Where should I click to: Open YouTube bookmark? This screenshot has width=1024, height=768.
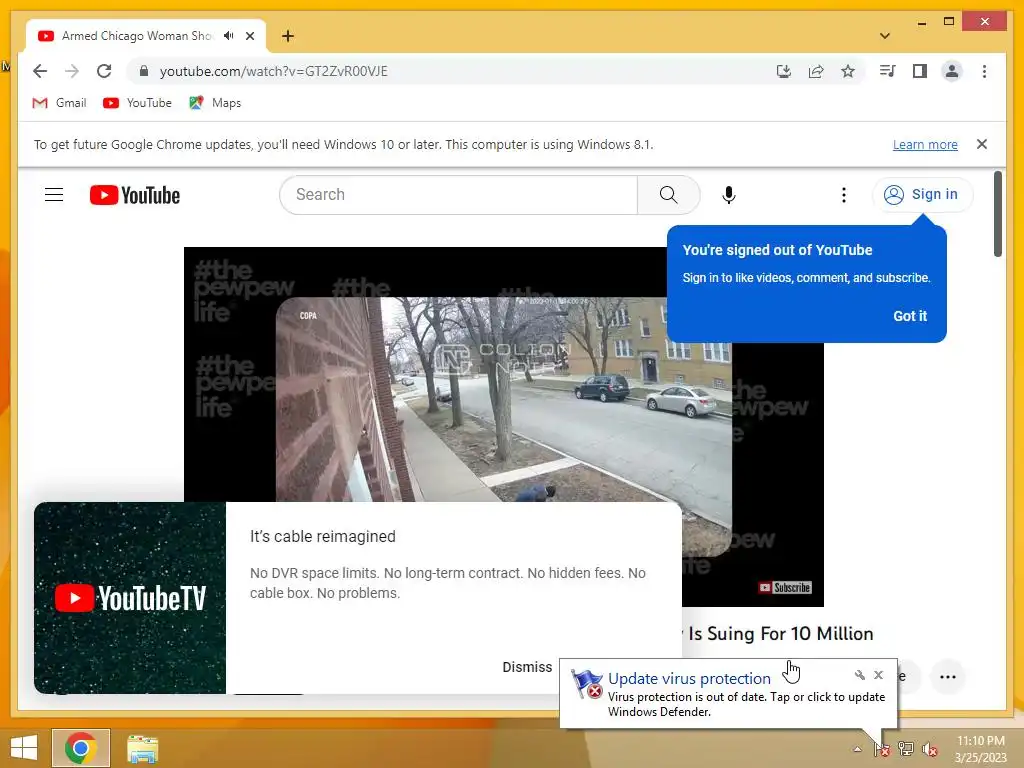(137, 103)
